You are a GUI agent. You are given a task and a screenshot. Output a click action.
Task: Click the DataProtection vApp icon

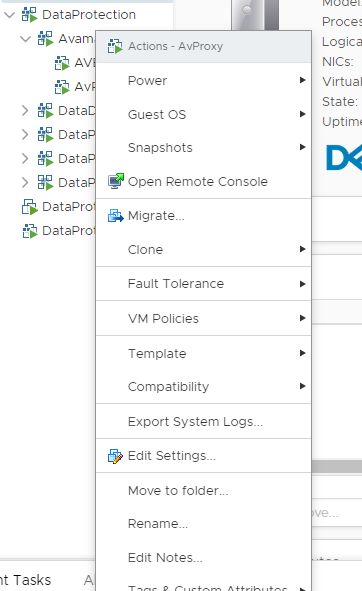pos(29,15)
